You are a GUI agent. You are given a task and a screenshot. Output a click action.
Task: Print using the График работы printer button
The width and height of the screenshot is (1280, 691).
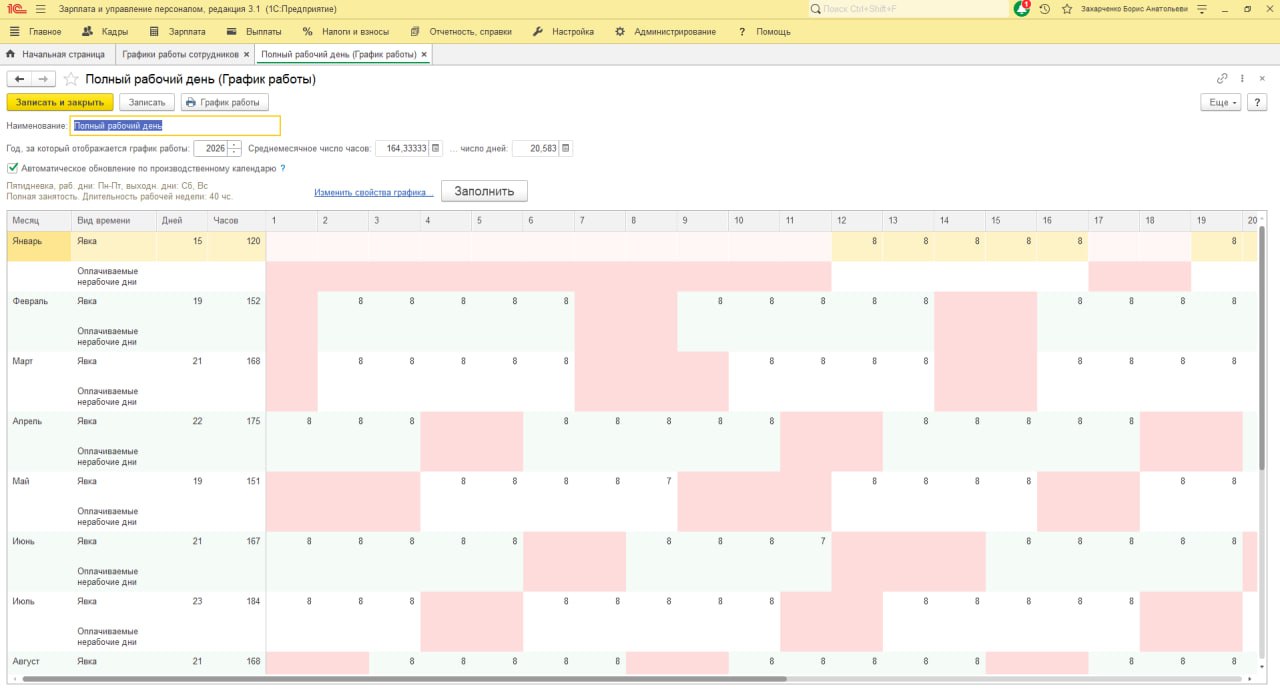(x=222, y=101)
